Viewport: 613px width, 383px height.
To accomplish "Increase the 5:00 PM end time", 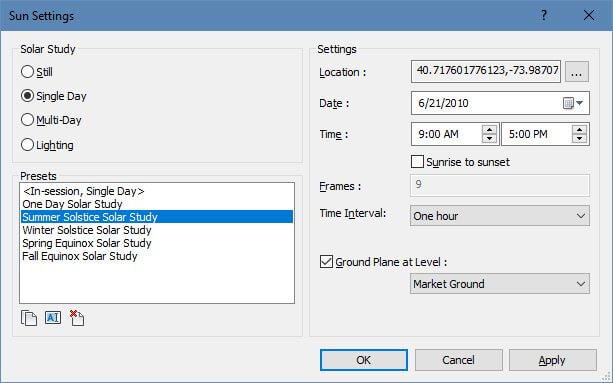I will click(x=579, y=129).
